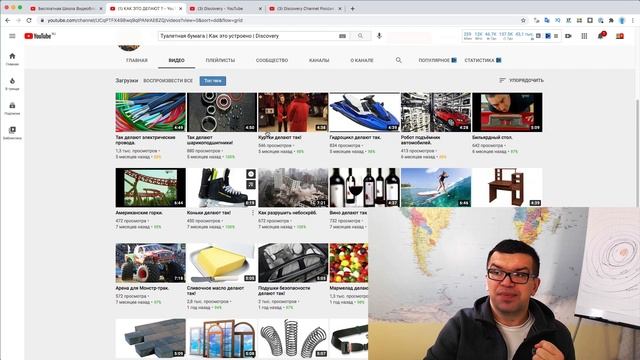Open the red jackets video thumbnail
This screenshot has width=640, height=360.
[293, 112]
